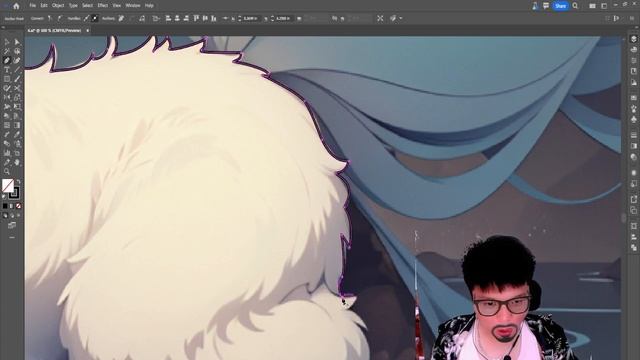The height and width of the screenshot is (360, 640).
Task: Select the document tab title
Action: (x=54, y=31)
